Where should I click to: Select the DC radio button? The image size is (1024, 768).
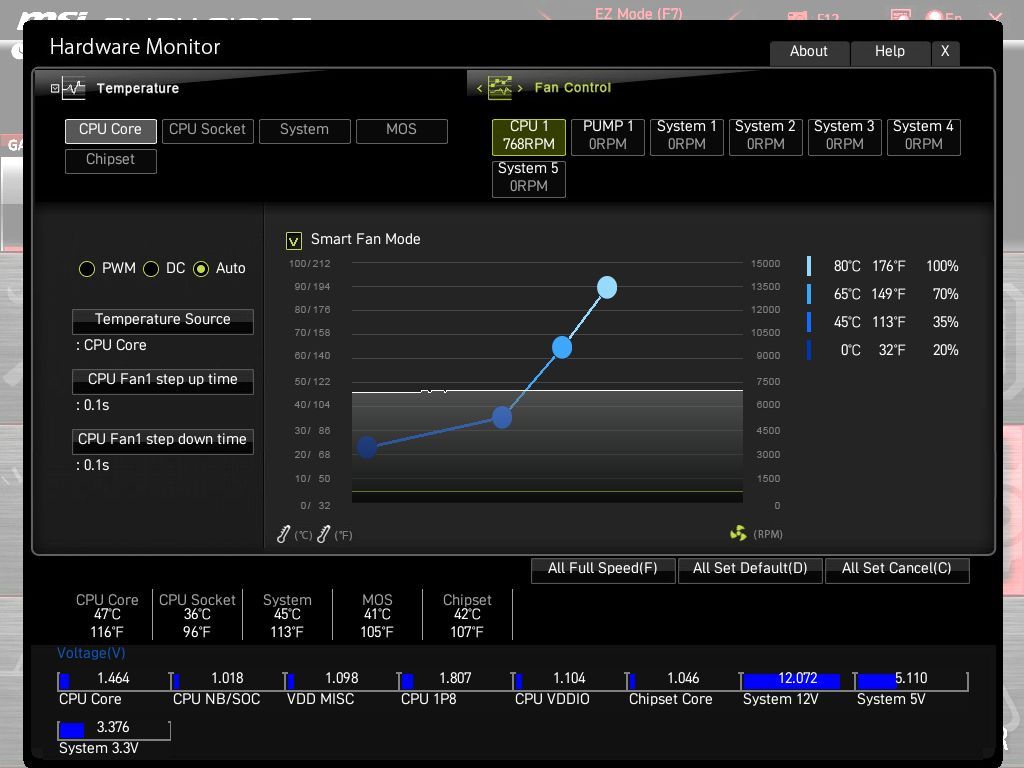click(151, 268)
